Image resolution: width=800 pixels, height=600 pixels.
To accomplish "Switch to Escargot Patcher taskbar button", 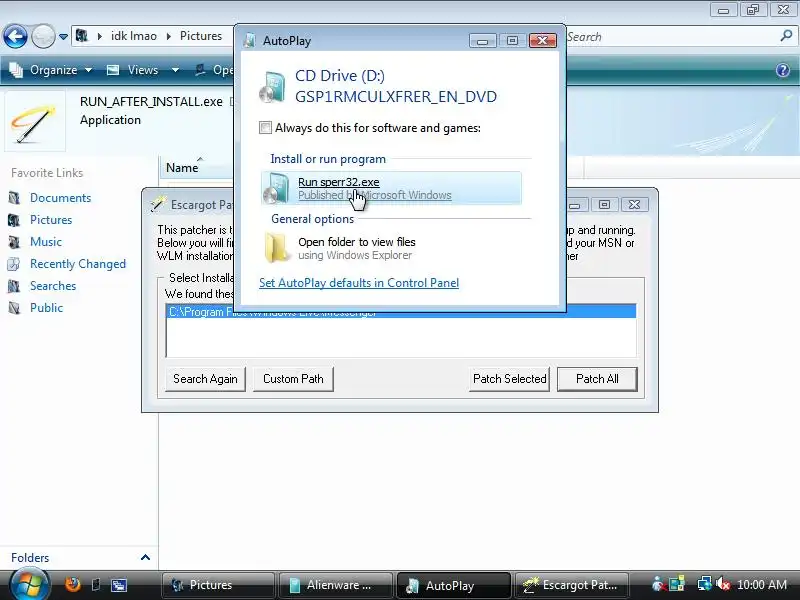I will tap(571, 585).
